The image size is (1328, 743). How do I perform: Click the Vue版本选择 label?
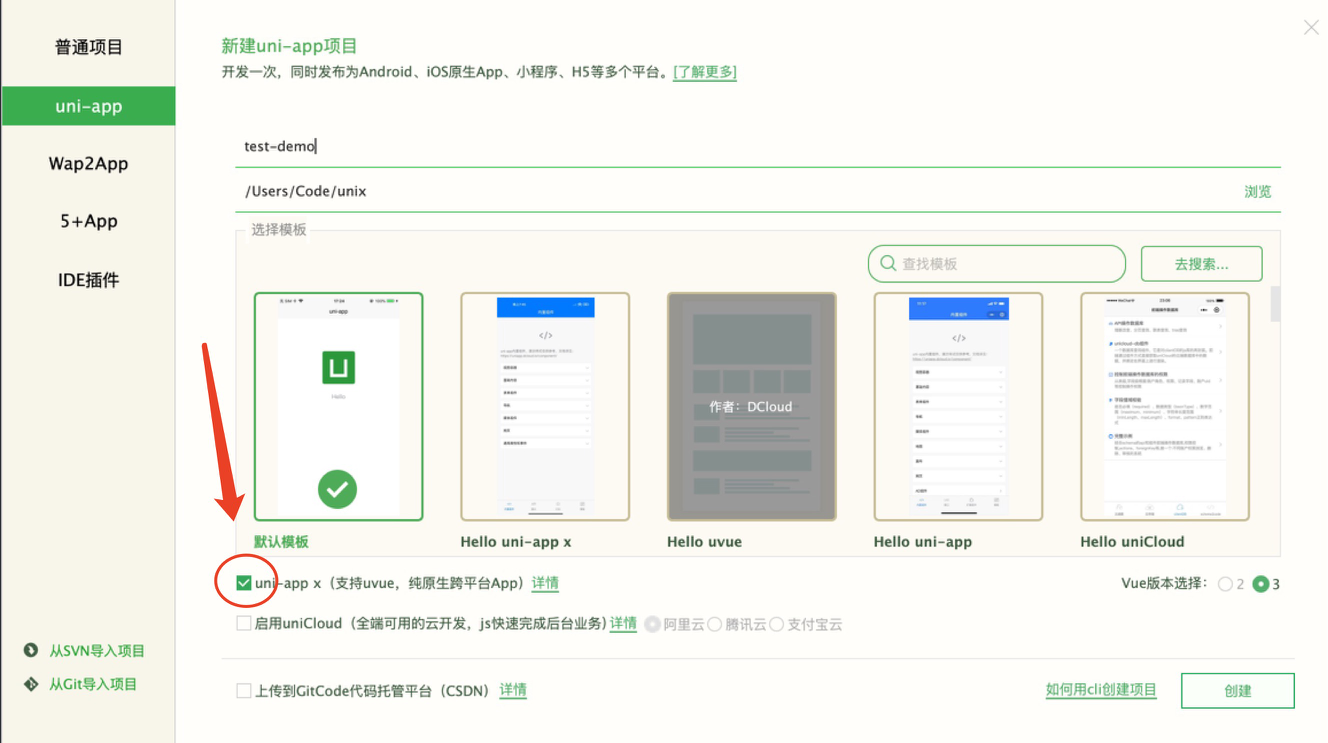tap(1165, 583)
